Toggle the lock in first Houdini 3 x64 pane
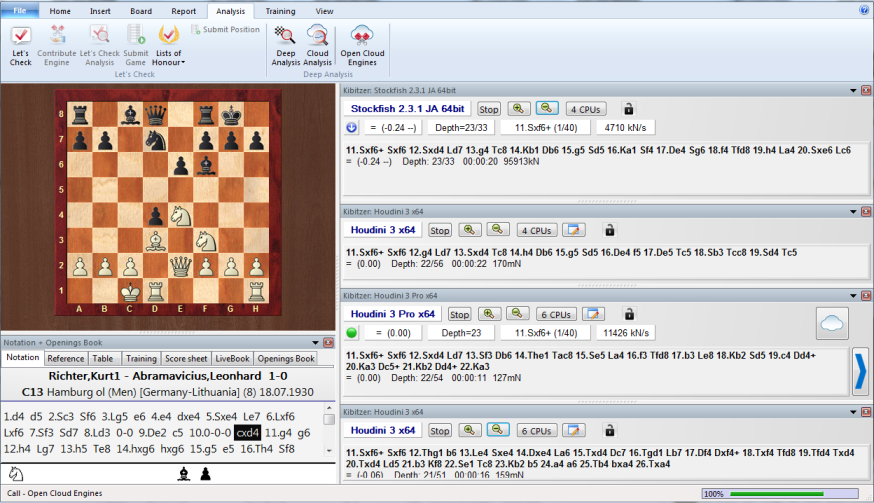This screenshot has height=503, width=874. (x=609, y=230)
